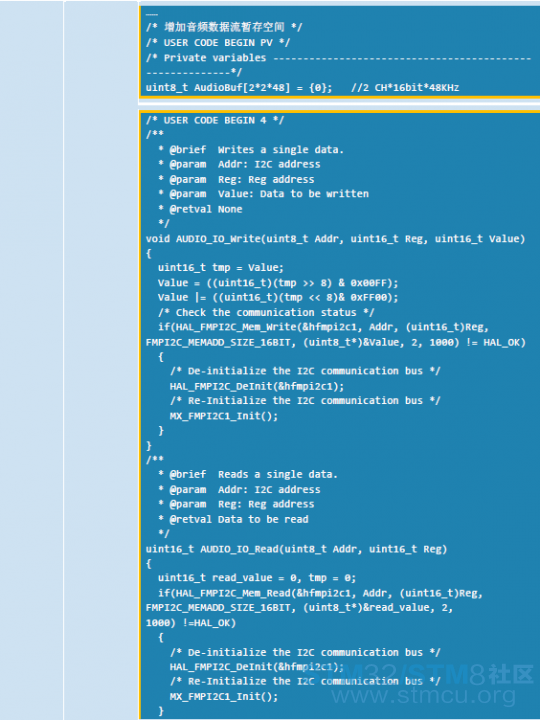
Task: Click the 'USER CODE BEGIN 4' comment line
Action: tap(215, 120)
